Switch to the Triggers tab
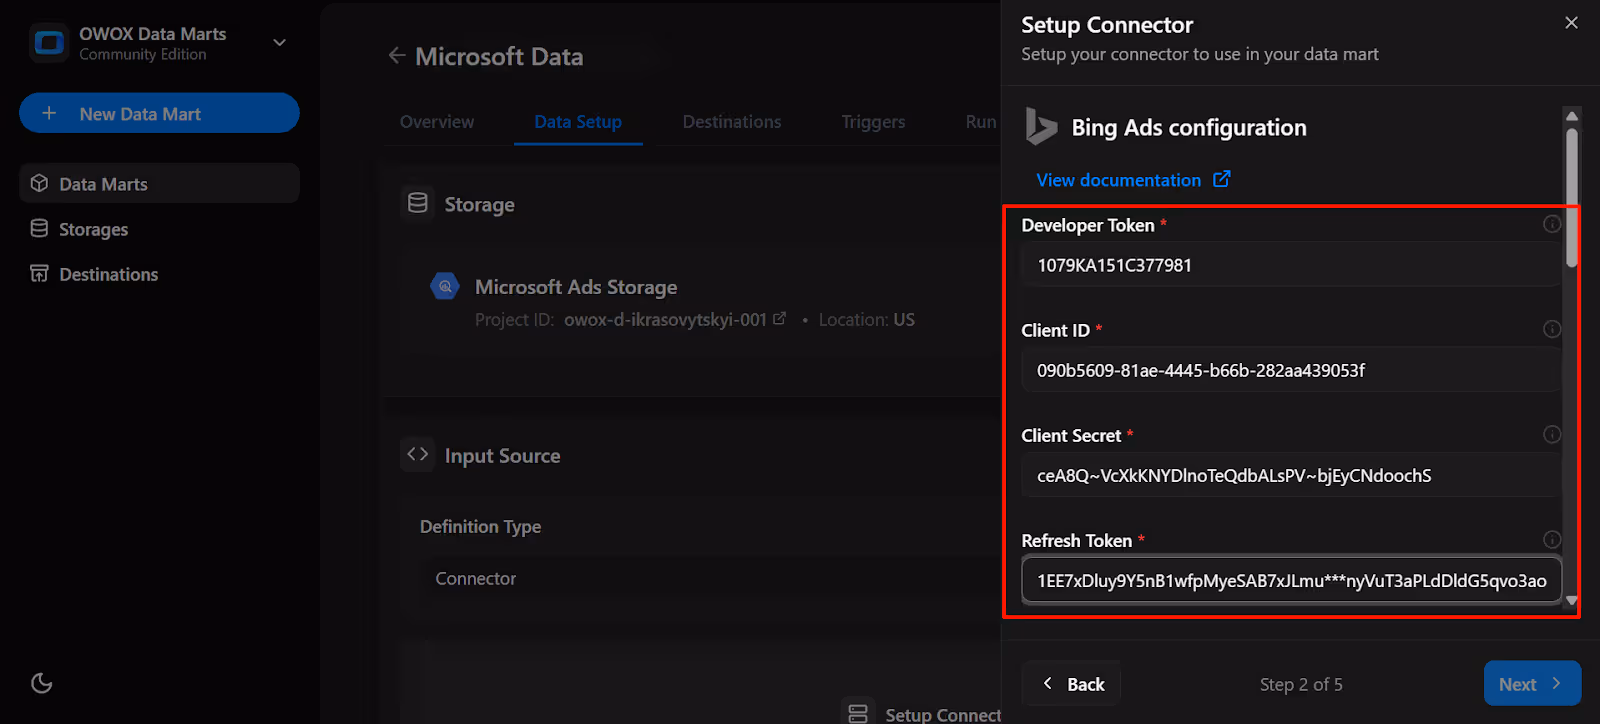Viewport: 1600px width, 724px height. point(873,122)
